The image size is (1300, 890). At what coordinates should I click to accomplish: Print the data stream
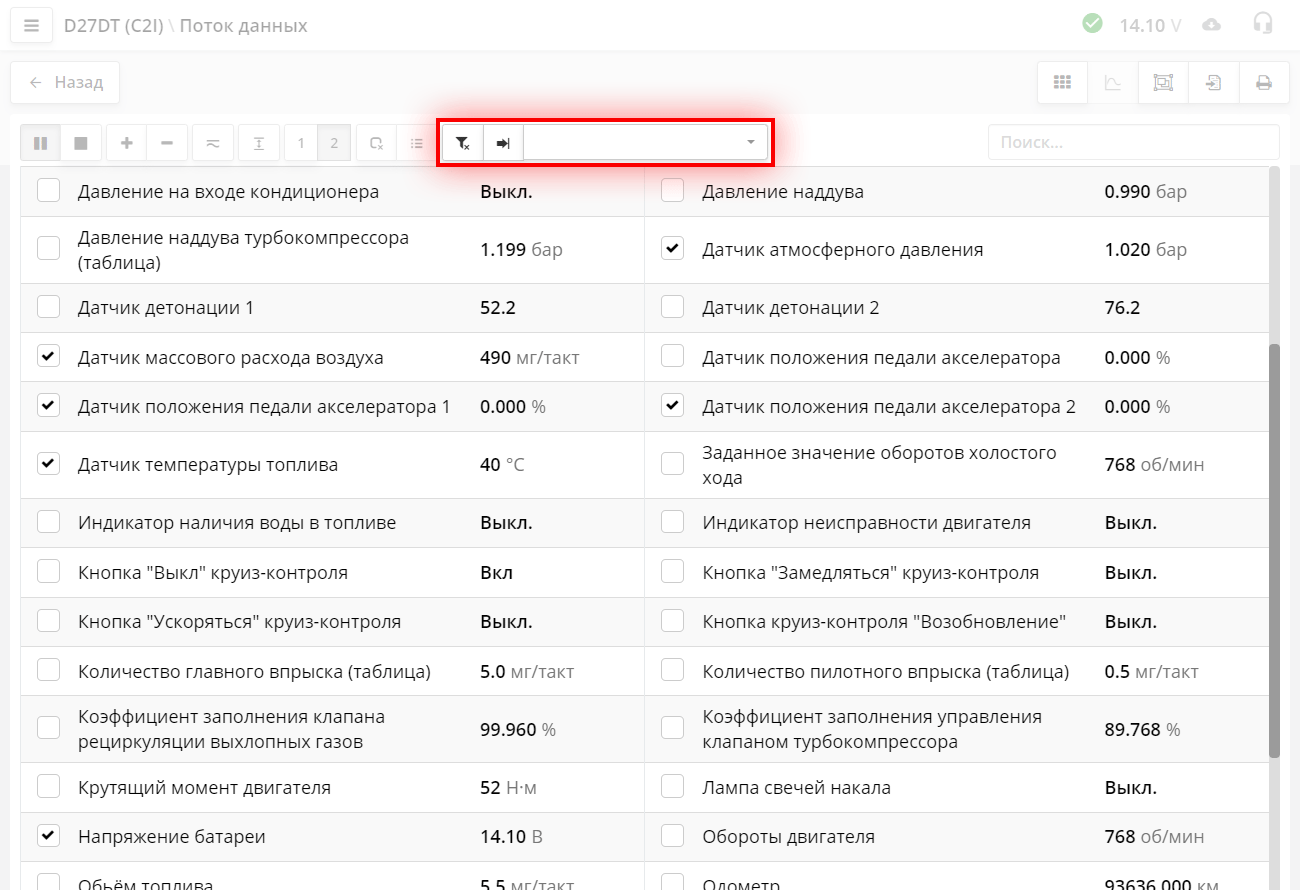[1264, 83]
